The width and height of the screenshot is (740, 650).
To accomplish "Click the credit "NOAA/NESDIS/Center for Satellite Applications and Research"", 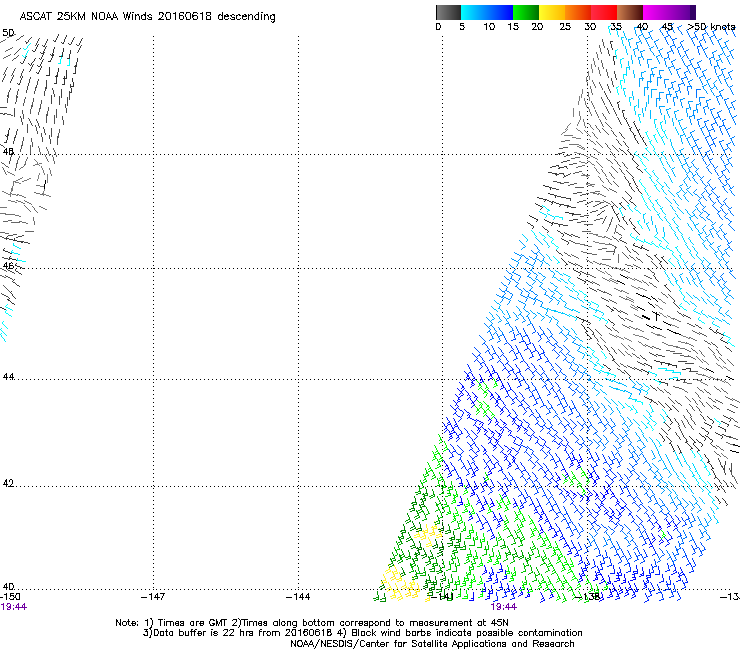I will tap(432, 644).
